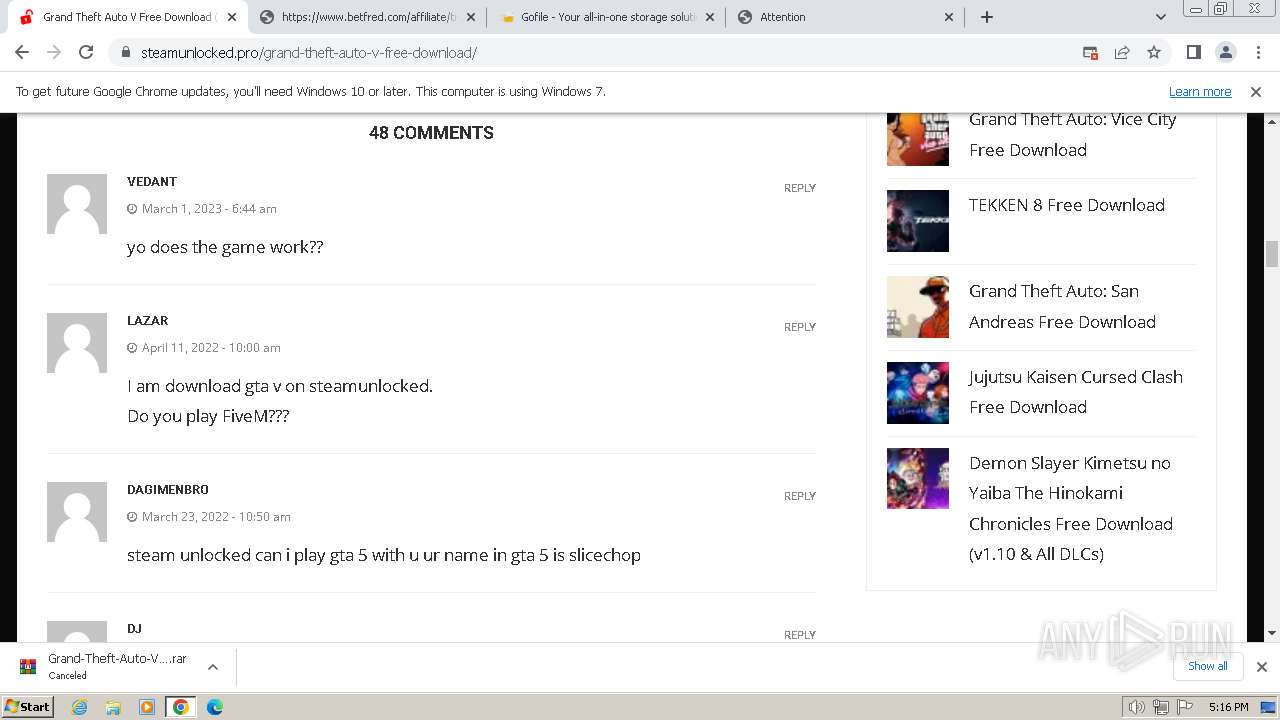Open the volume speaker tray icon
1280x720 pixels.
point(1137,707)
